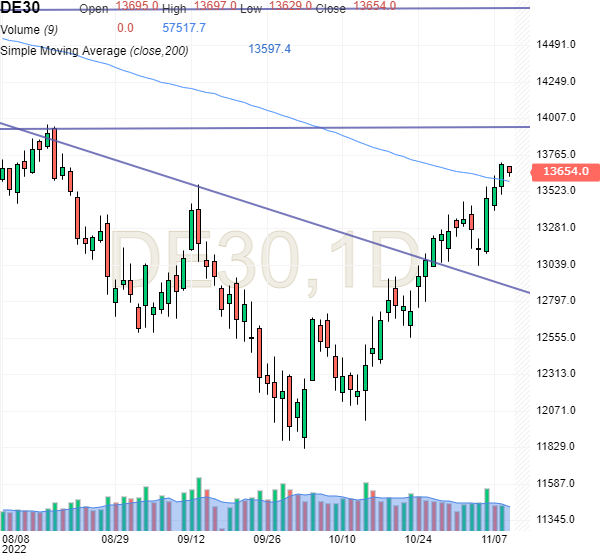Click the Open value in header

[137, 6]
